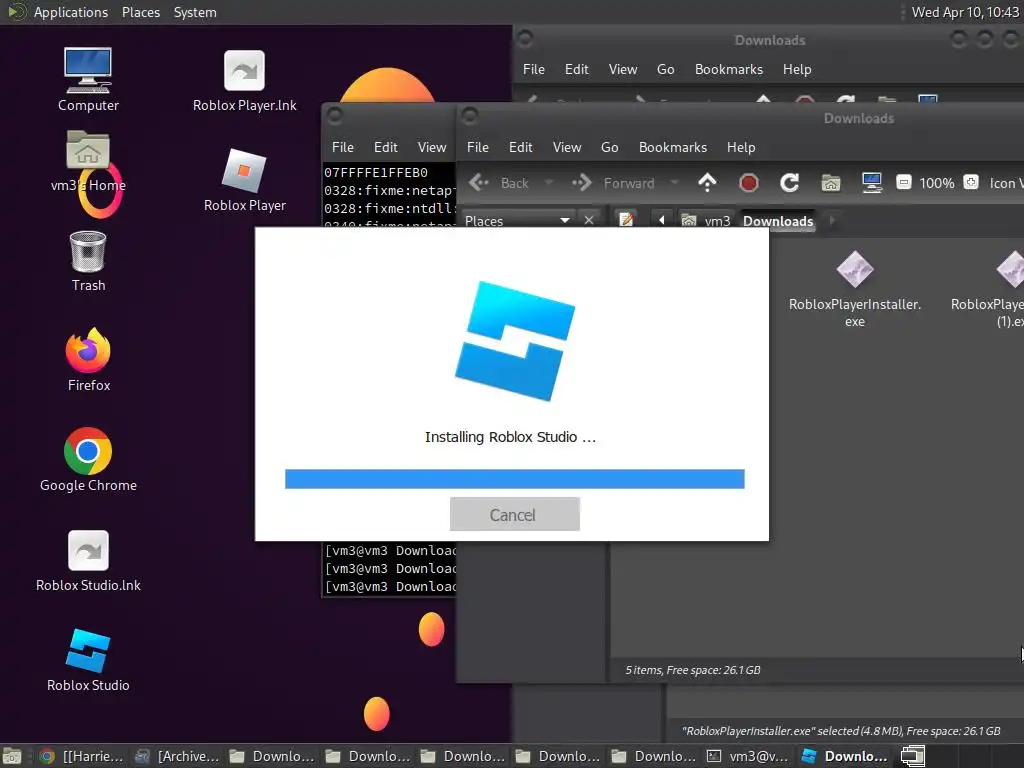Switch to the [Archive... taskbar window
Viewport: 1024px width, 768px height.
click(x=177, y=756)
